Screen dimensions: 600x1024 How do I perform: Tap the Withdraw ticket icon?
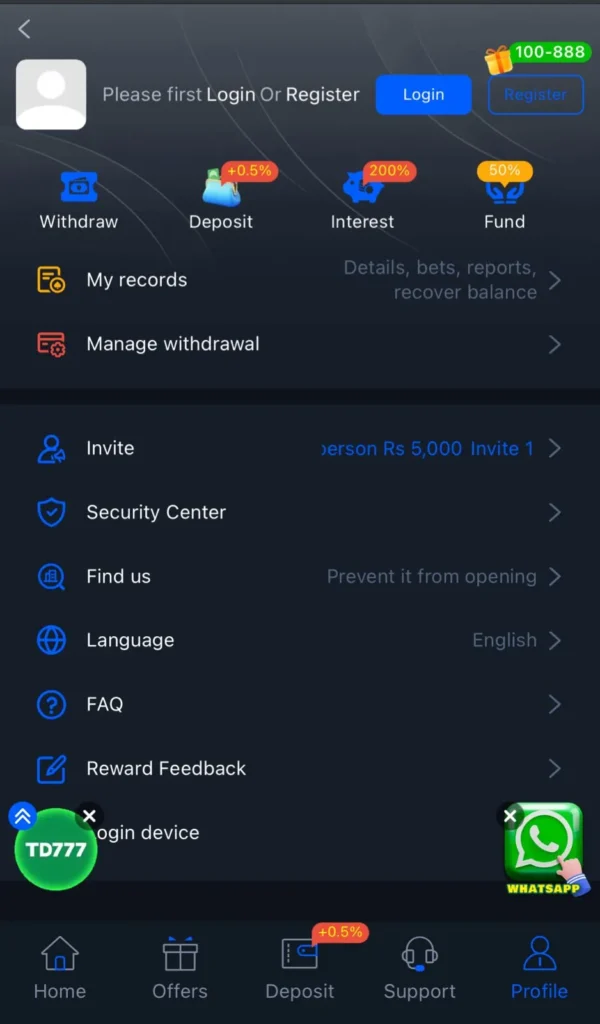coord(78,188)
